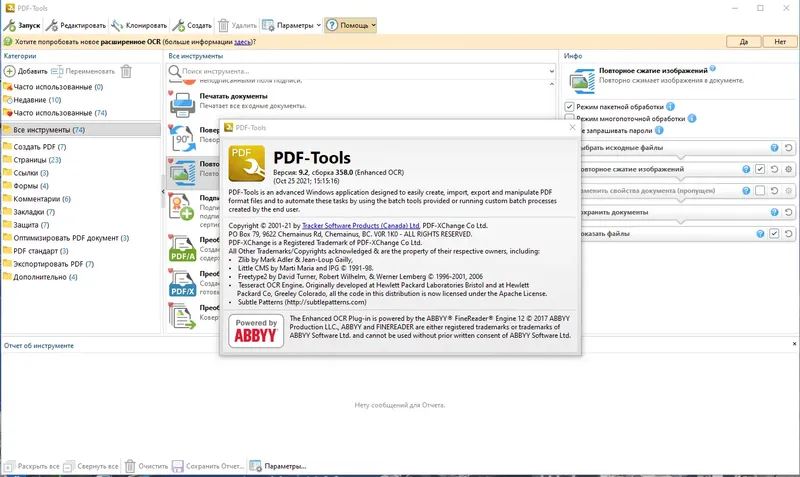Screen dimensions: 800x477
Task: Click info icon beside запрашивать пароли
Action: [659, 131]
